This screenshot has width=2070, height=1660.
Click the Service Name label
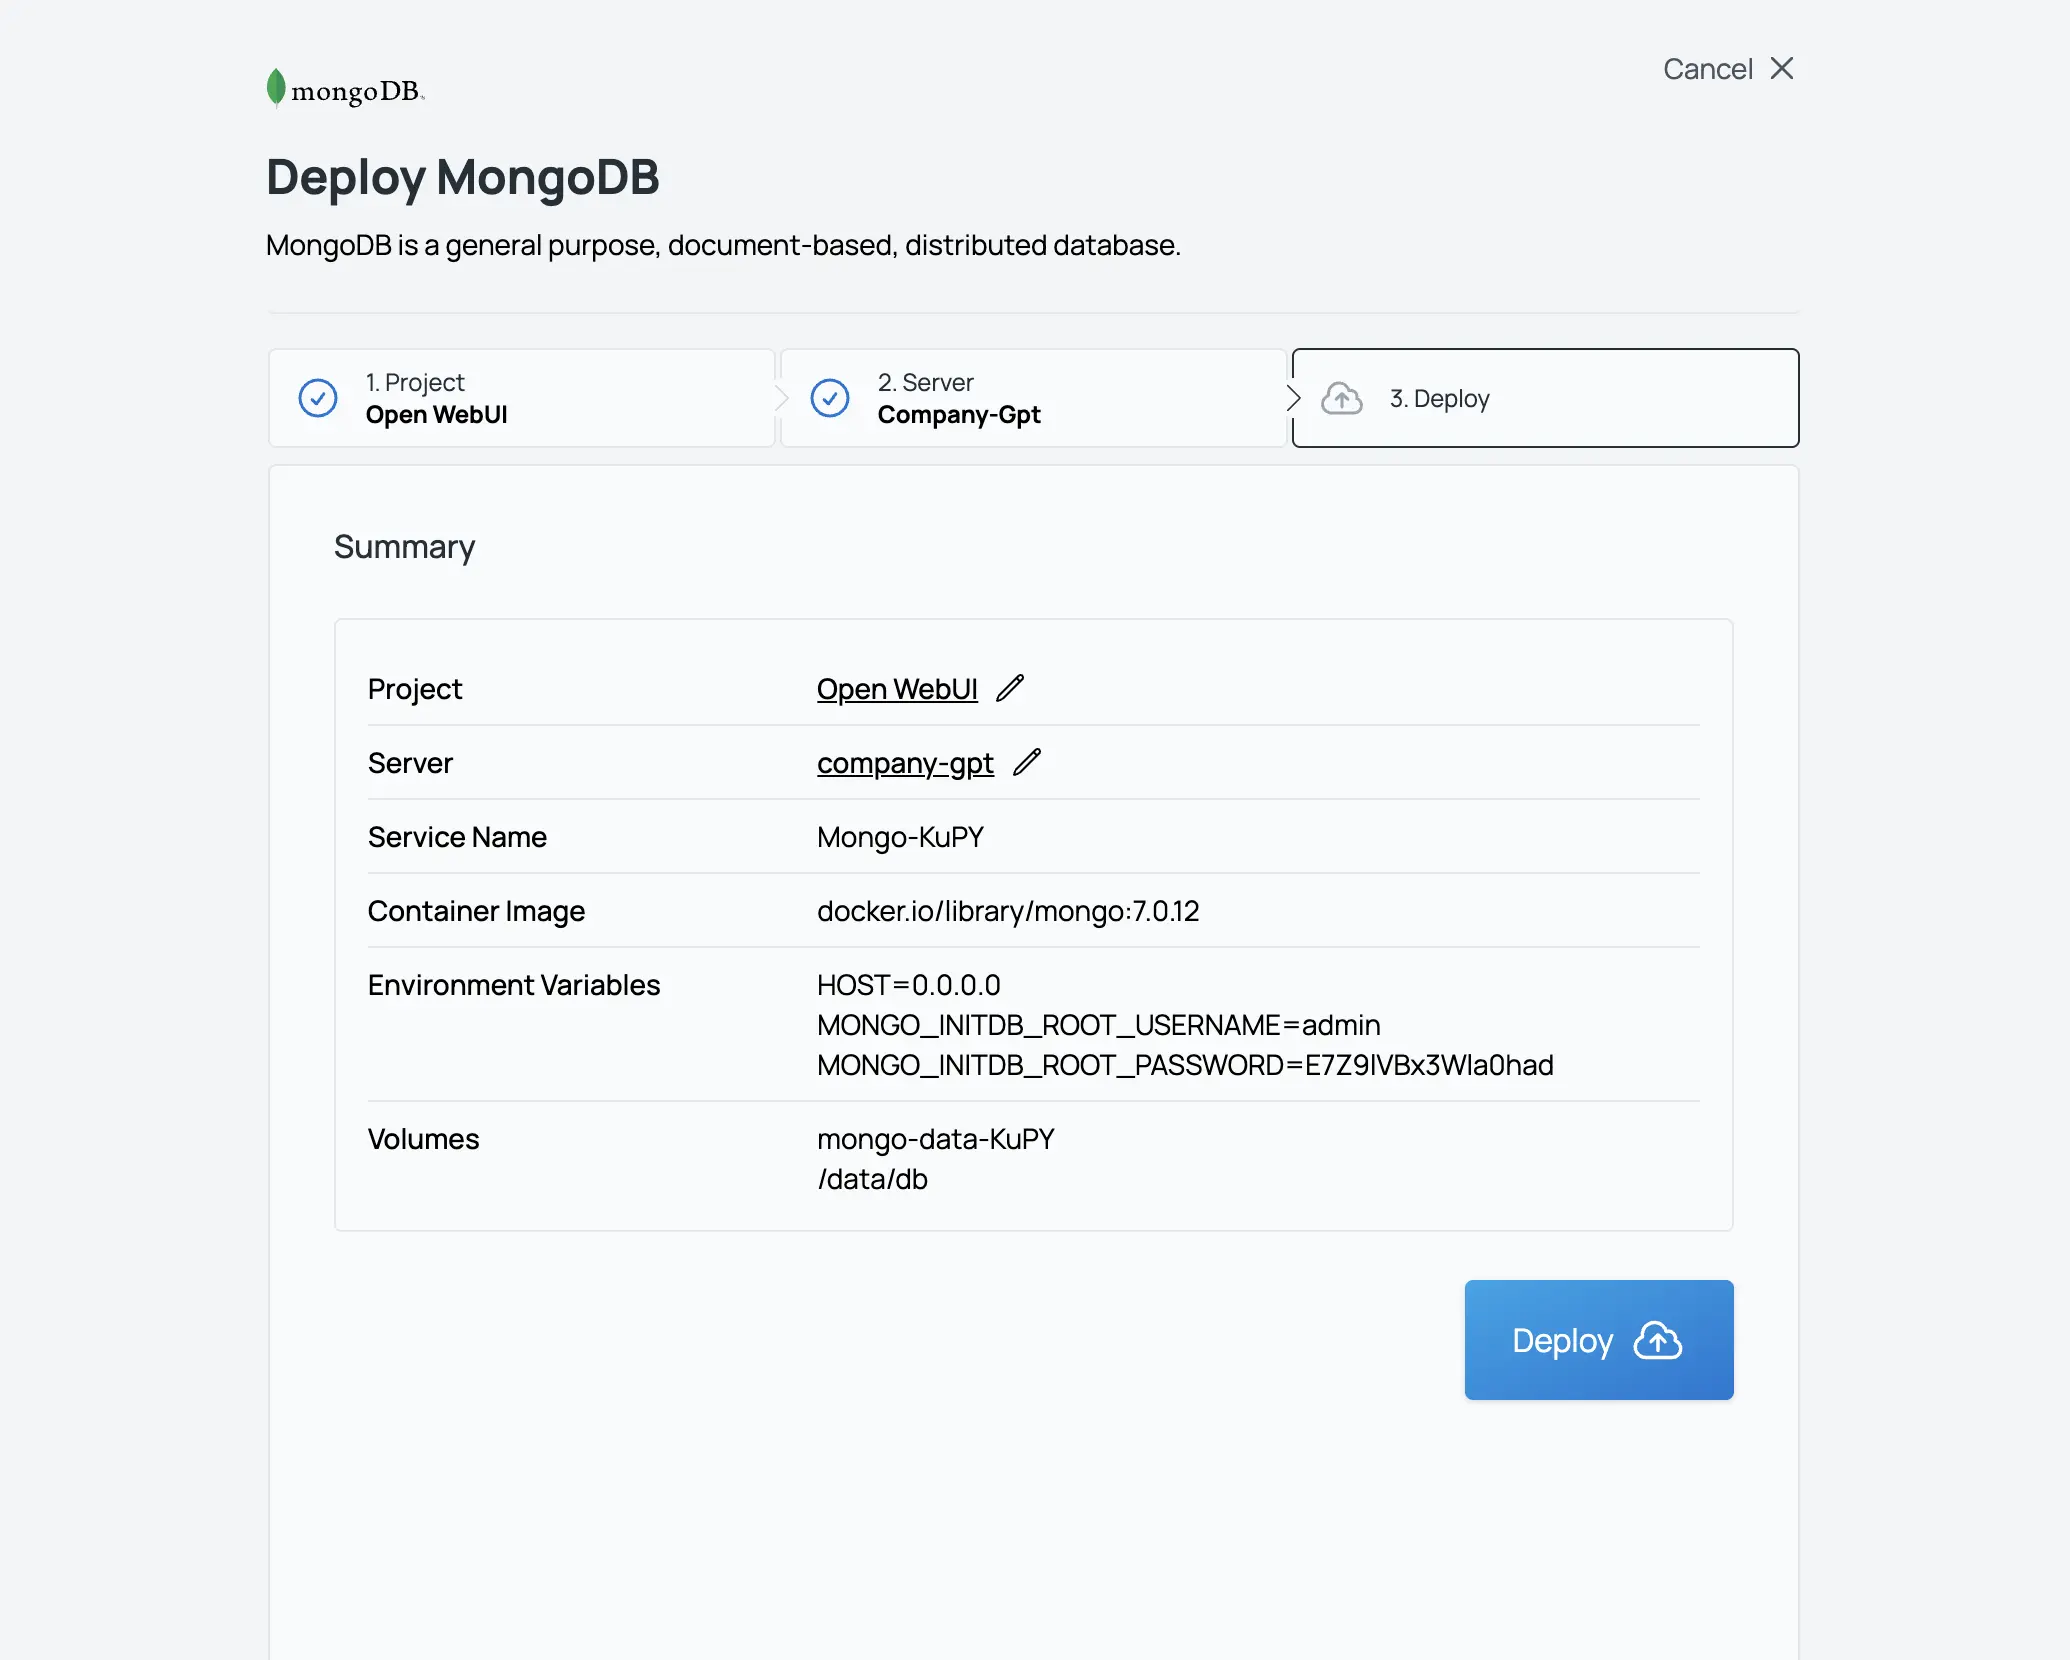pyautogui.click(x=457, y=837)
